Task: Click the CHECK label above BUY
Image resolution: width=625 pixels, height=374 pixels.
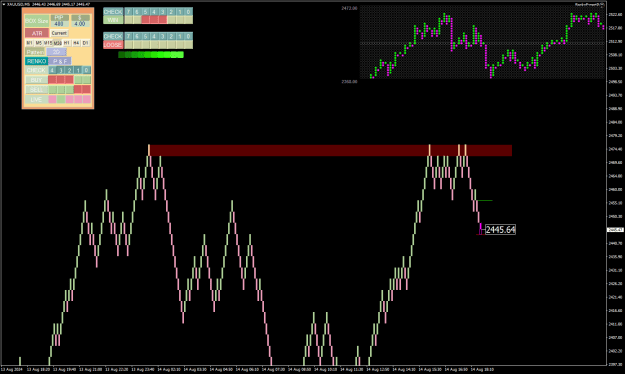Action: (36, 70)
